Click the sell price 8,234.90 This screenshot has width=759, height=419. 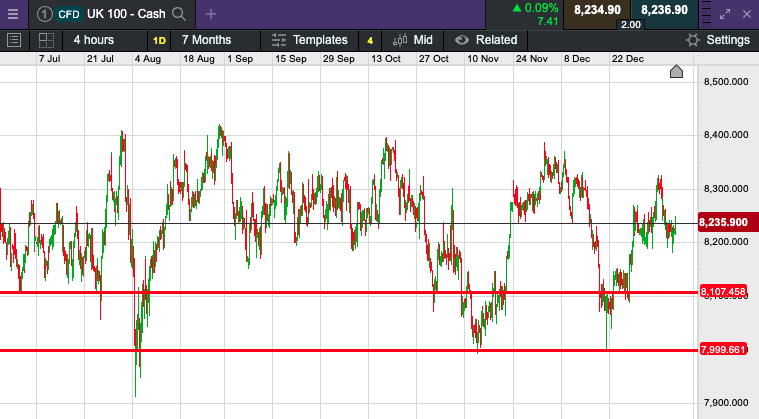tap(597, 10)
